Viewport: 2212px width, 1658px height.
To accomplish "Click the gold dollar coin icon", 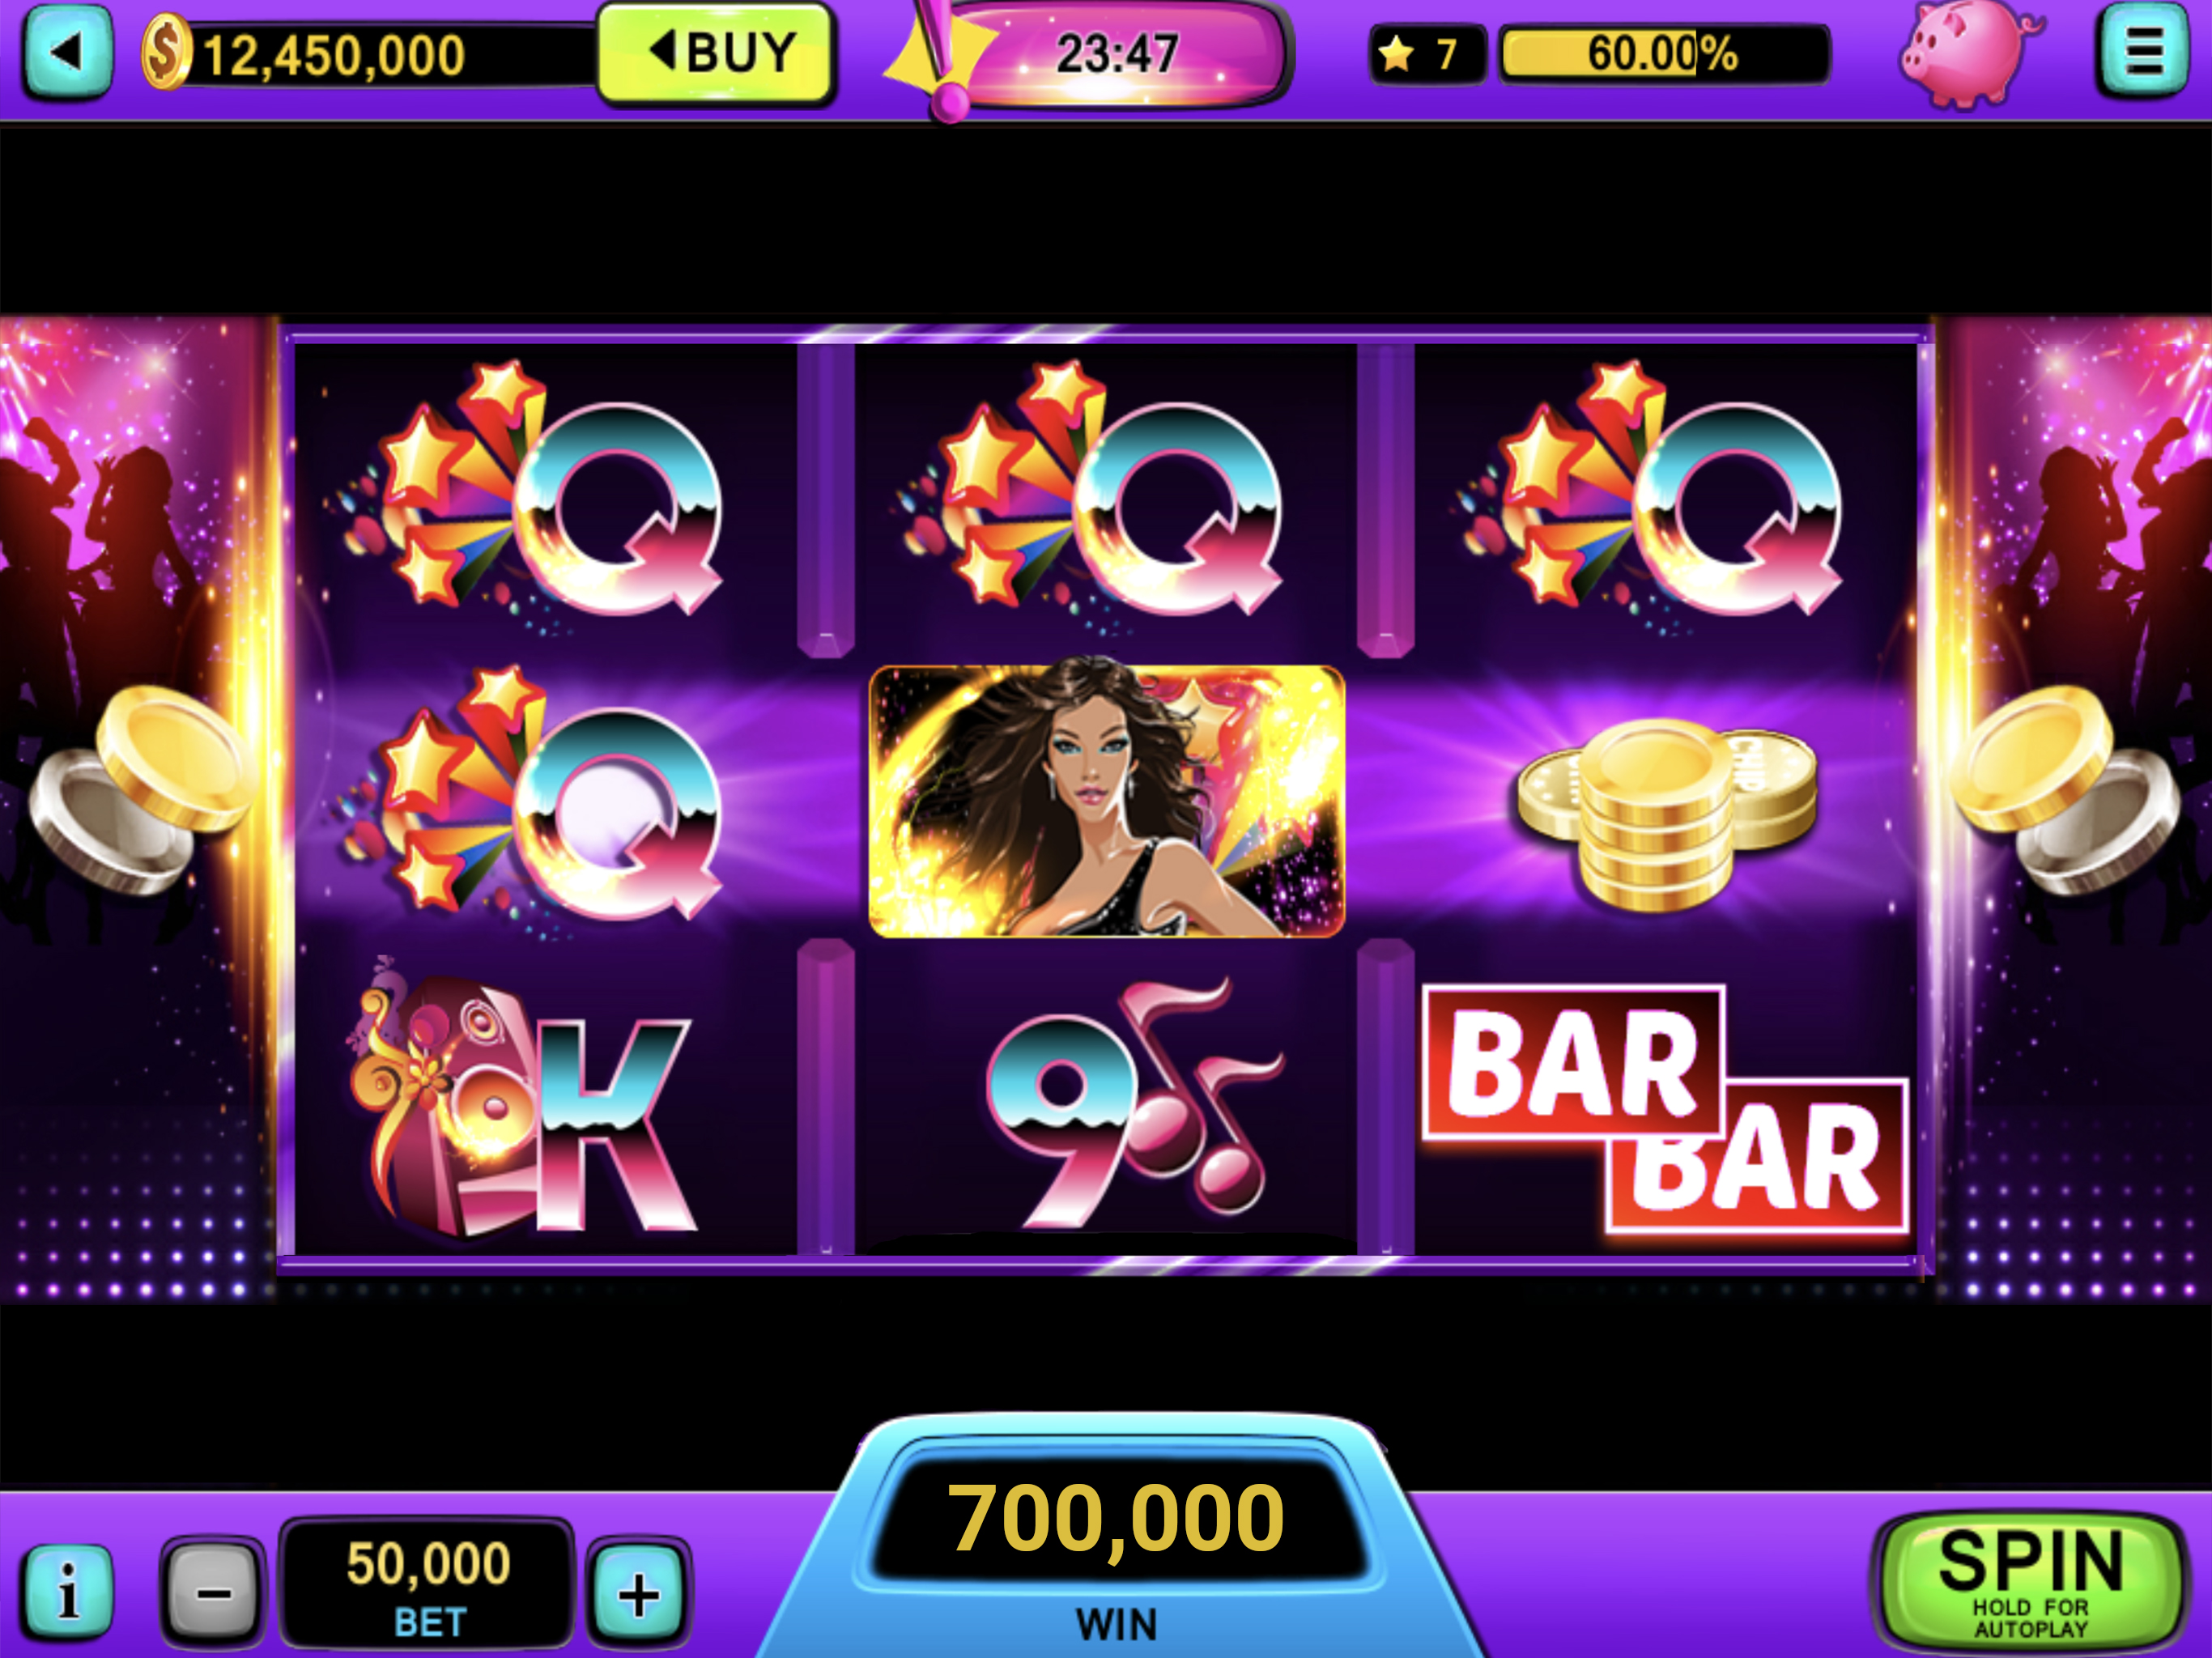I will pyautogui.click(x=166, y=52).
